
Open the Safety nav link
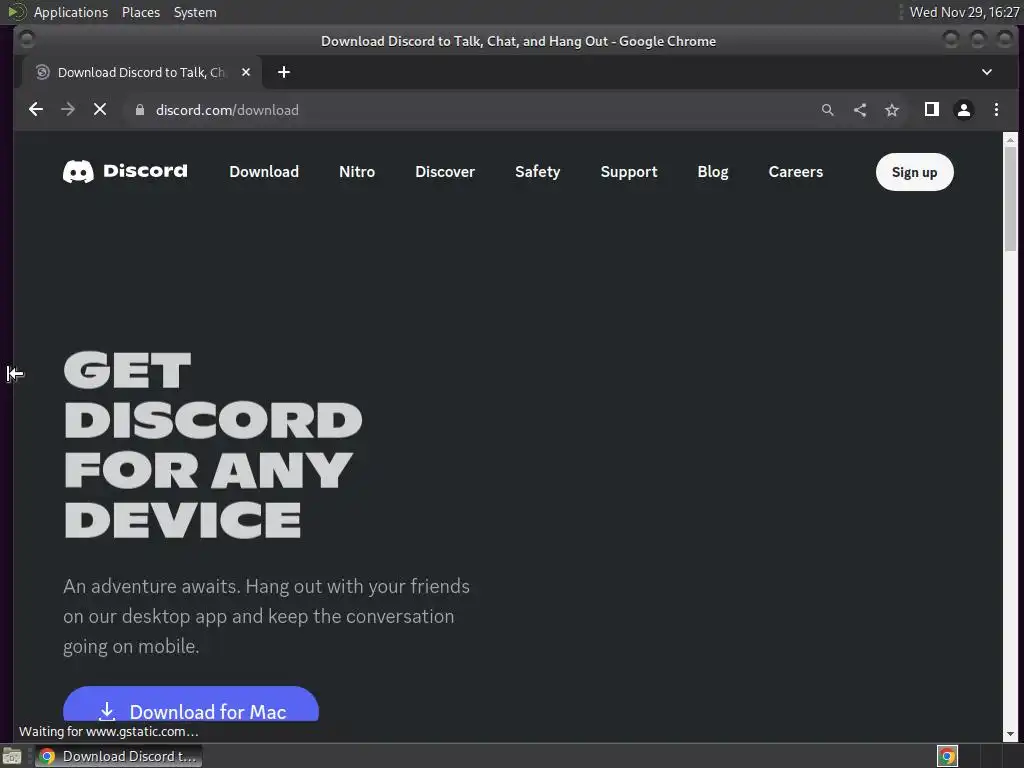pyautogui.click(x=537, y=172)
